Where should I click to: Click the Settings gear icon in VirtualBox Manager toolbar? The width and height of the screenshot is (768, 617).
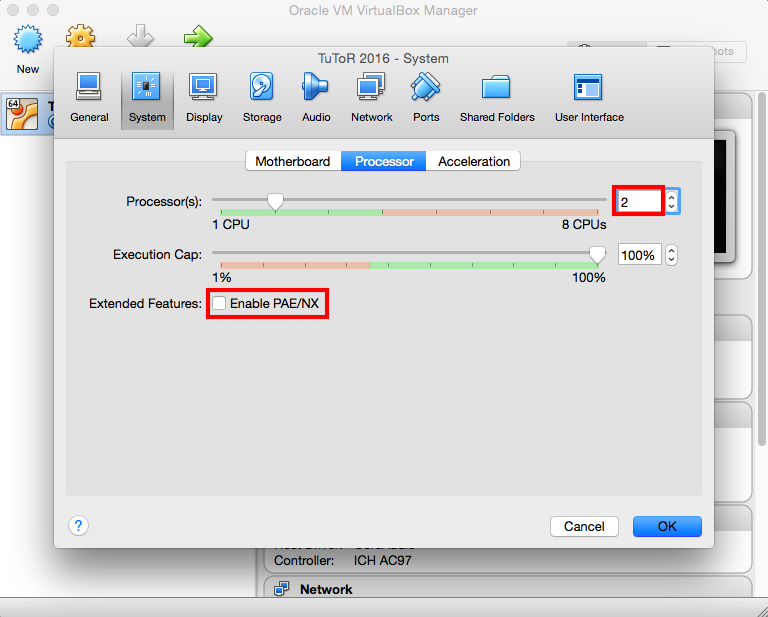80,36
